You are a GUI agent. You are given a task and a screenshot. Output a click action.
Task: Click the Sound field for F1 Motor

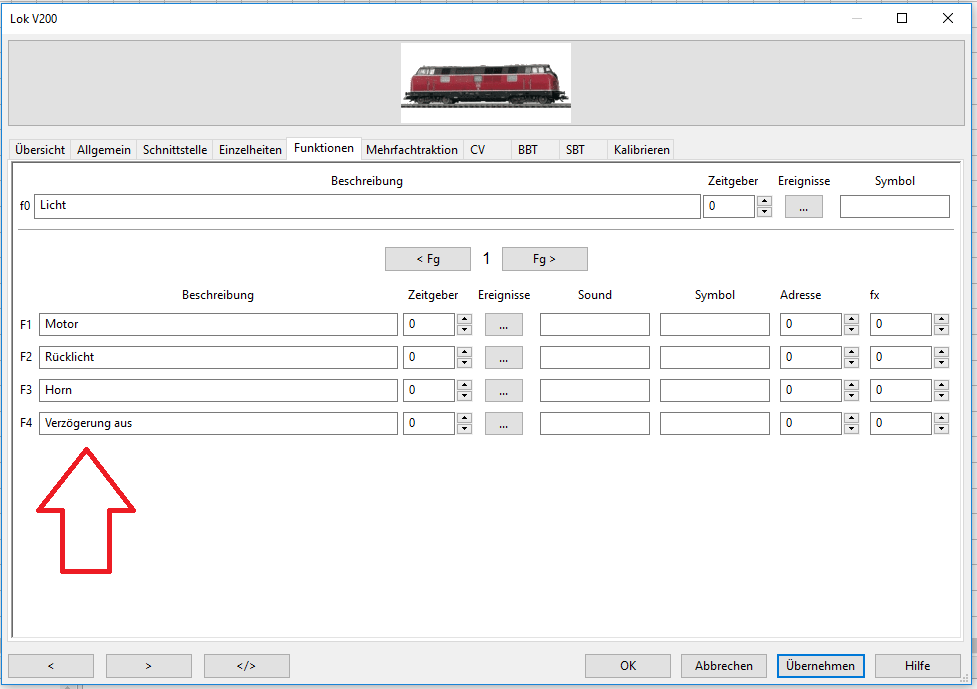(x=594, y=325)
